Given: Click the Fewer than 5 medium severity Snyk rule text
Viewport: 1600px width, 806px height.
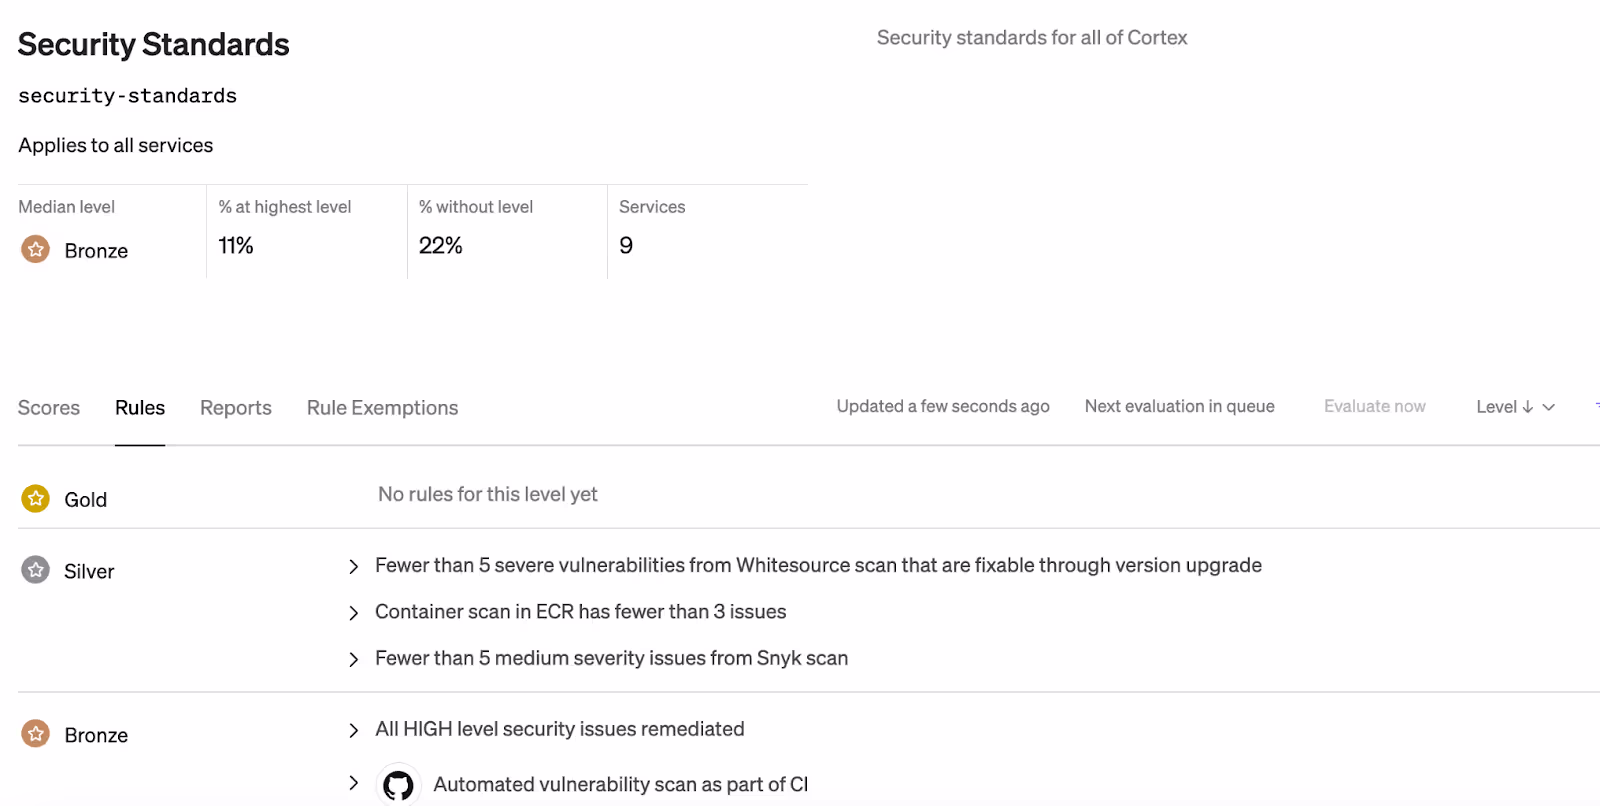Looking at the screenshot, I should point(611,658).
